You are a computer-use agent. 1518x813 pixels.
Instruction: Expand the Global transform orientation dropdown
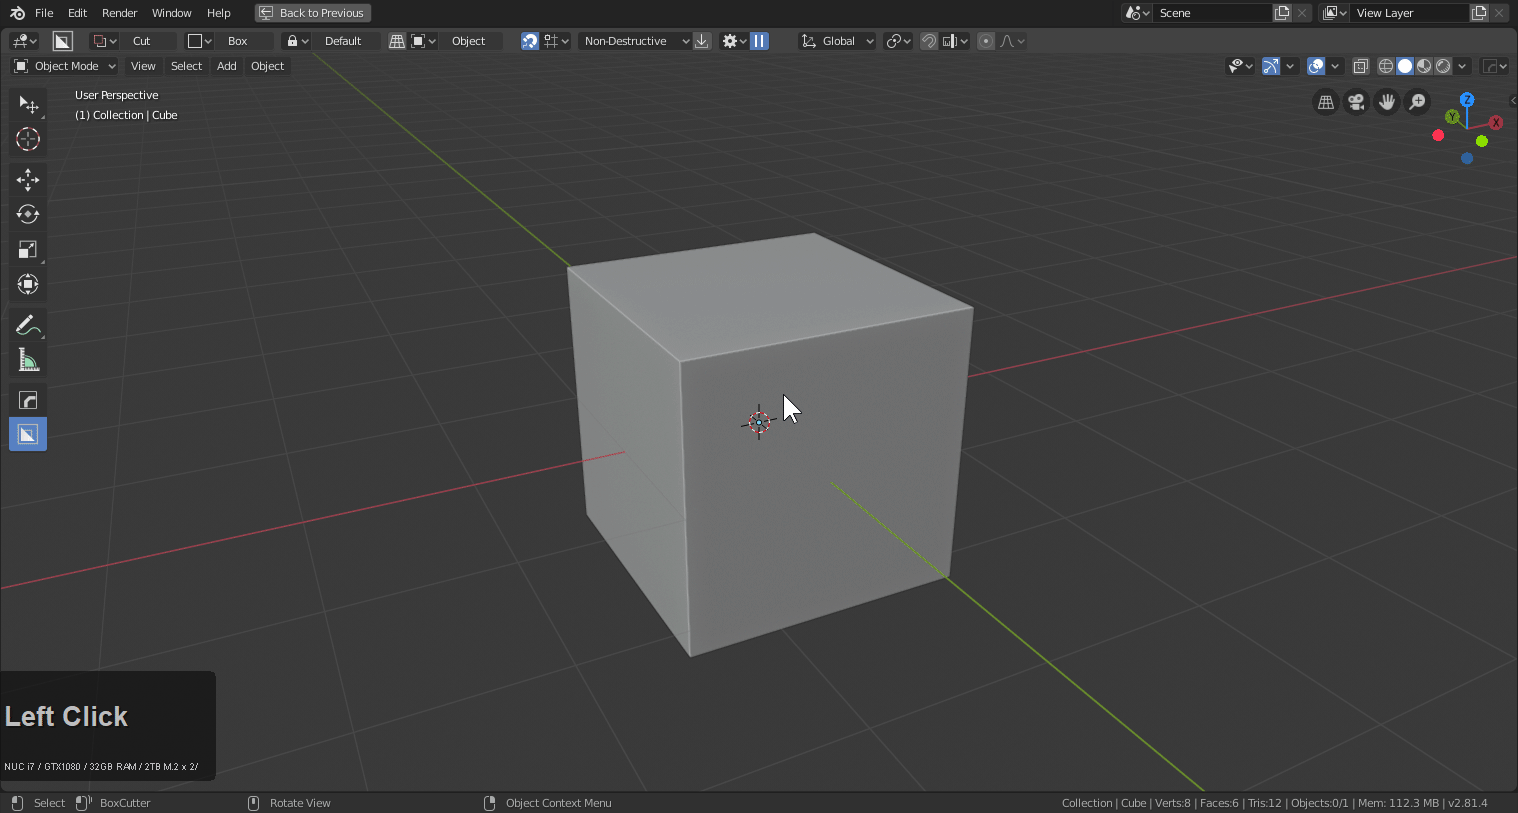838,41
